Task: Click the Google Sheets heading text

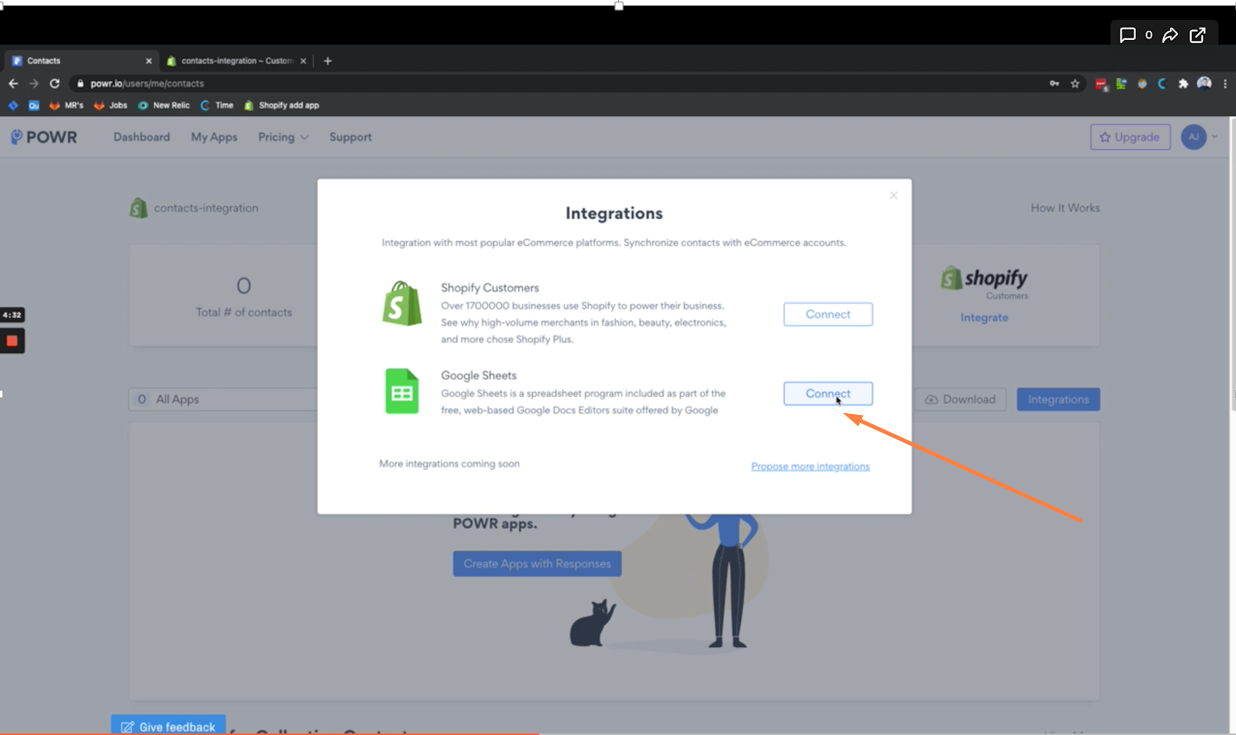Action: (x=479, y=375)
